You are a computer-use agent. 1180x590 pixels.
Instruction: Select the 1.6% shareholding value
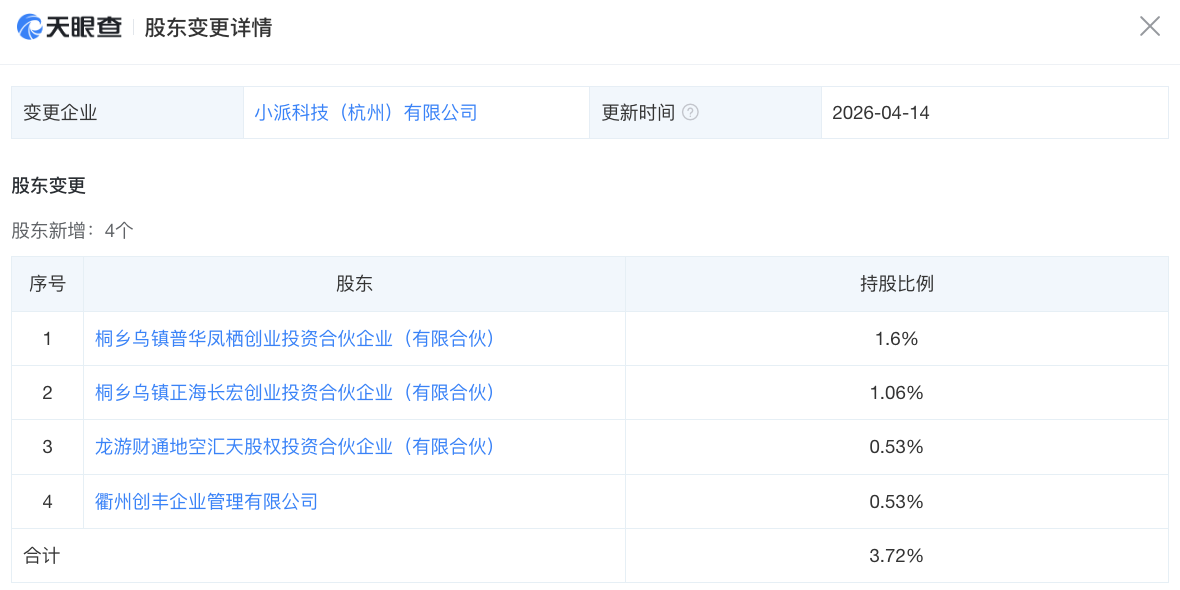coord(899,338)
